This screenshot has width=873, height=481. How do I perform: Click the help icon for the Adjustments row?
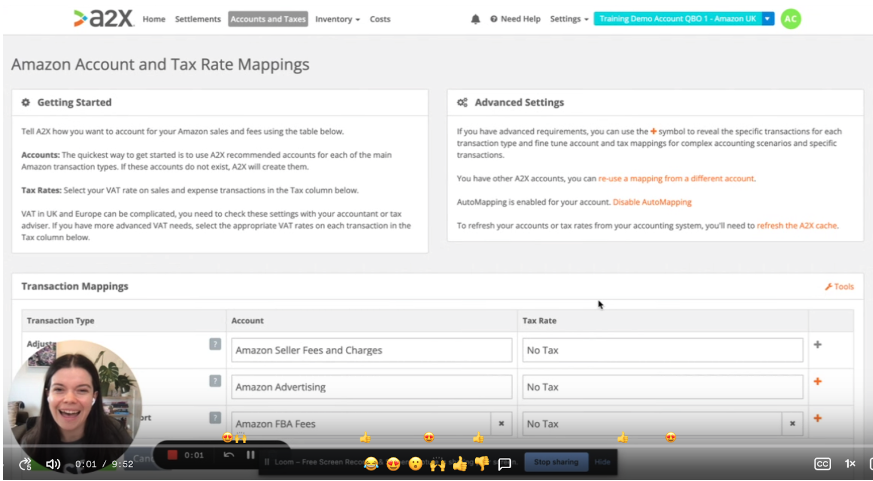point(215,344)
